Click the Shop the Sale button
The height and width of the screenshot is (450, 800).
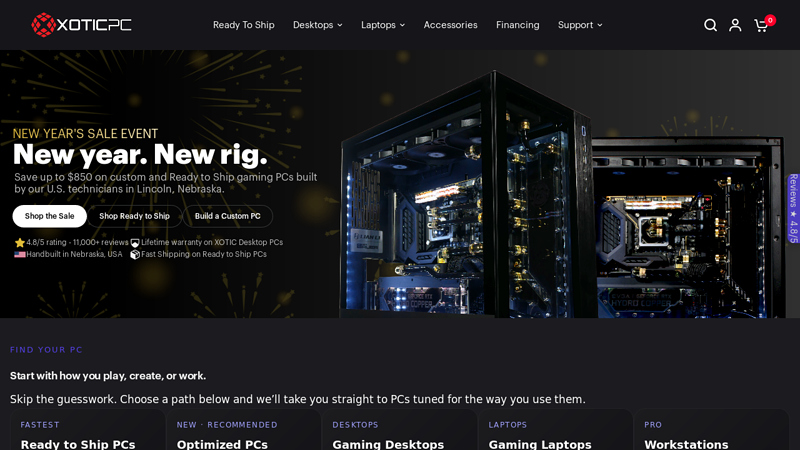tap(49, 216)
